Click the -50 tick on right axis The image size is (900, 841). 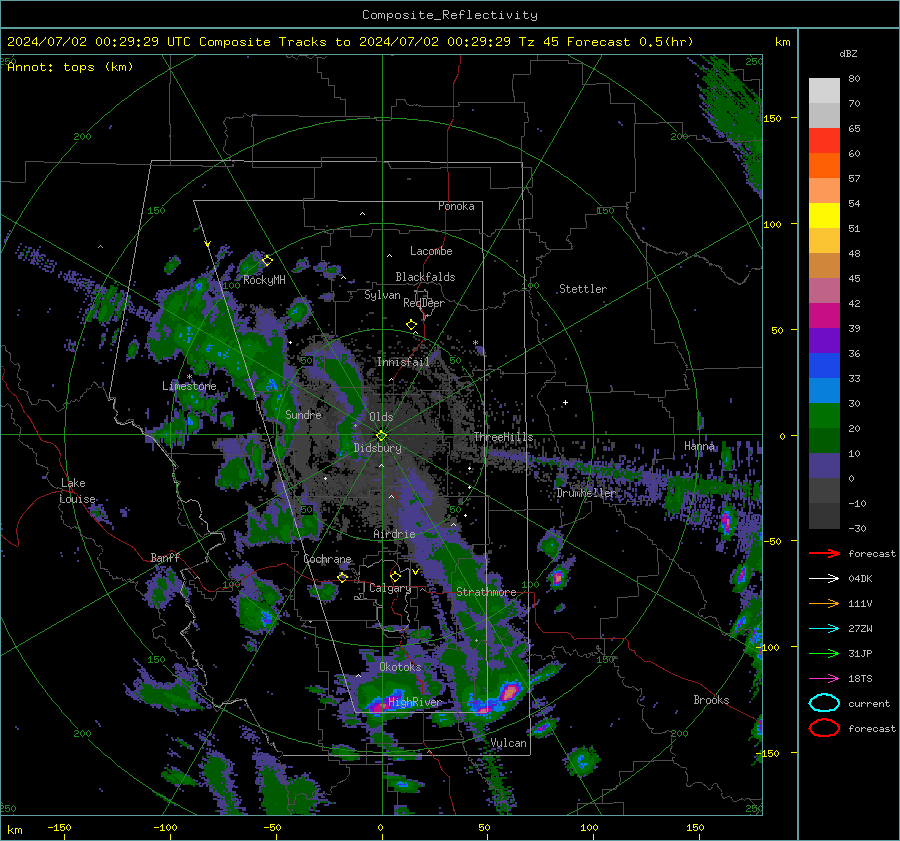774,541
